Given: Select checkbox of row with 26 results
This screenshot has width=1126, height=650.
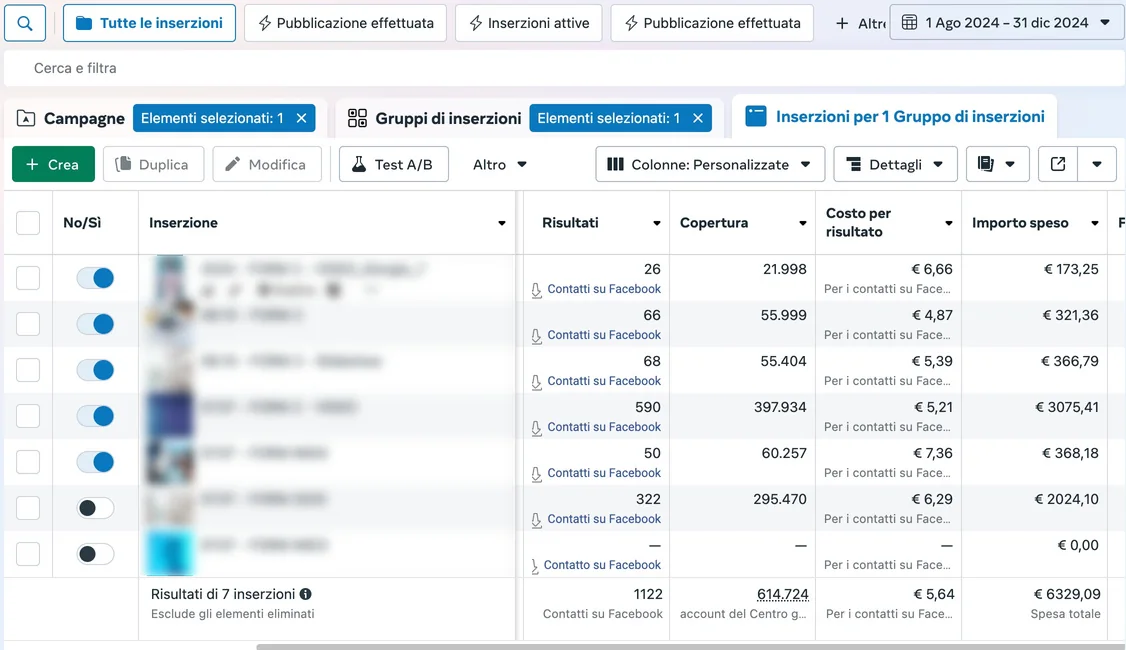Looking at the screenshot, I should tap(28, 278).
